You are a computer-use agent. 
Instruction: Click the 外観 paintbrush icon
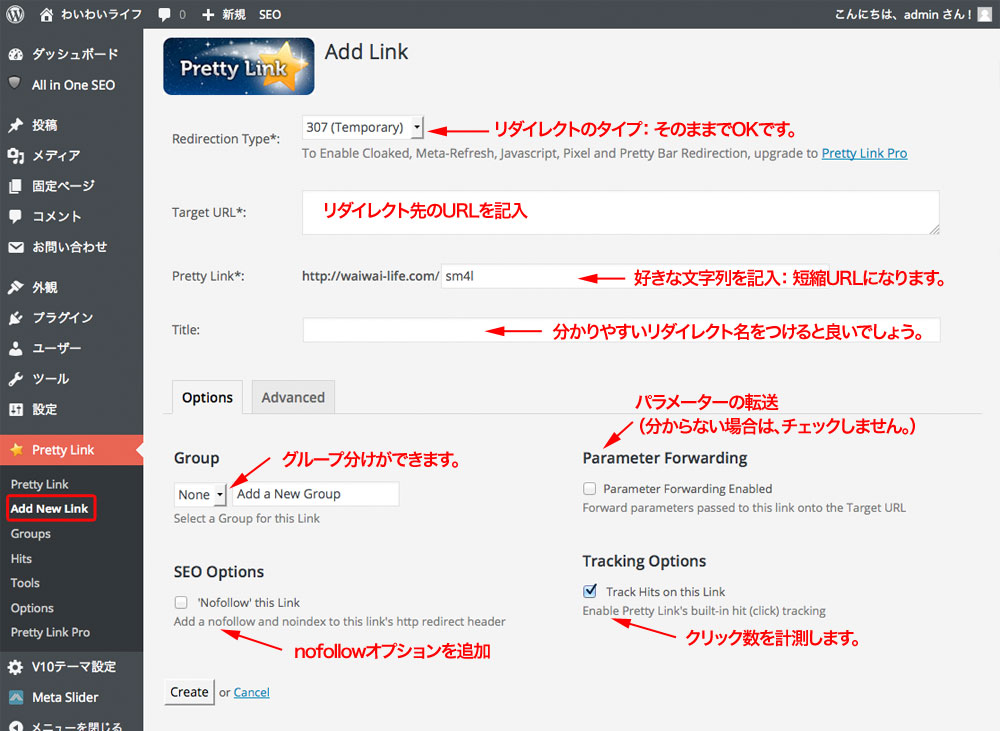(x=16, y=288)
